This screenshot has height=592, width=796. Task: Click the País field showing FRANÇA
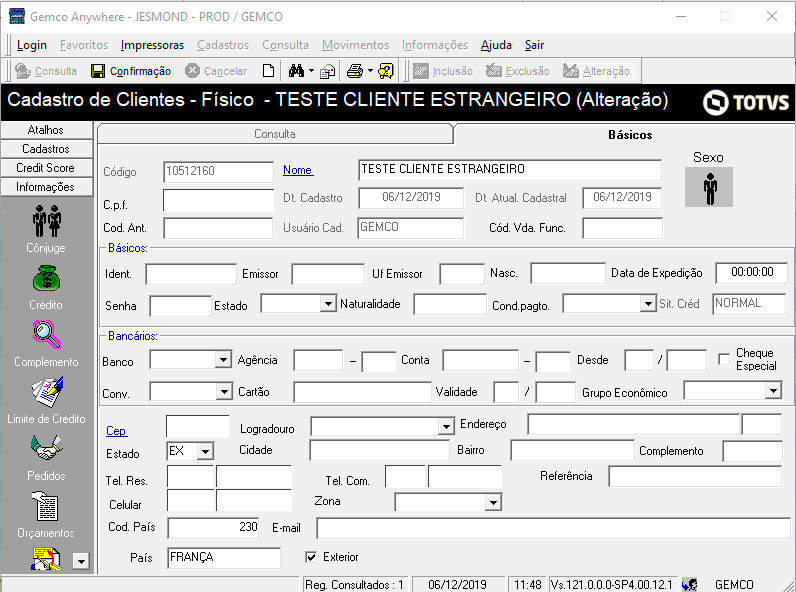224,557
